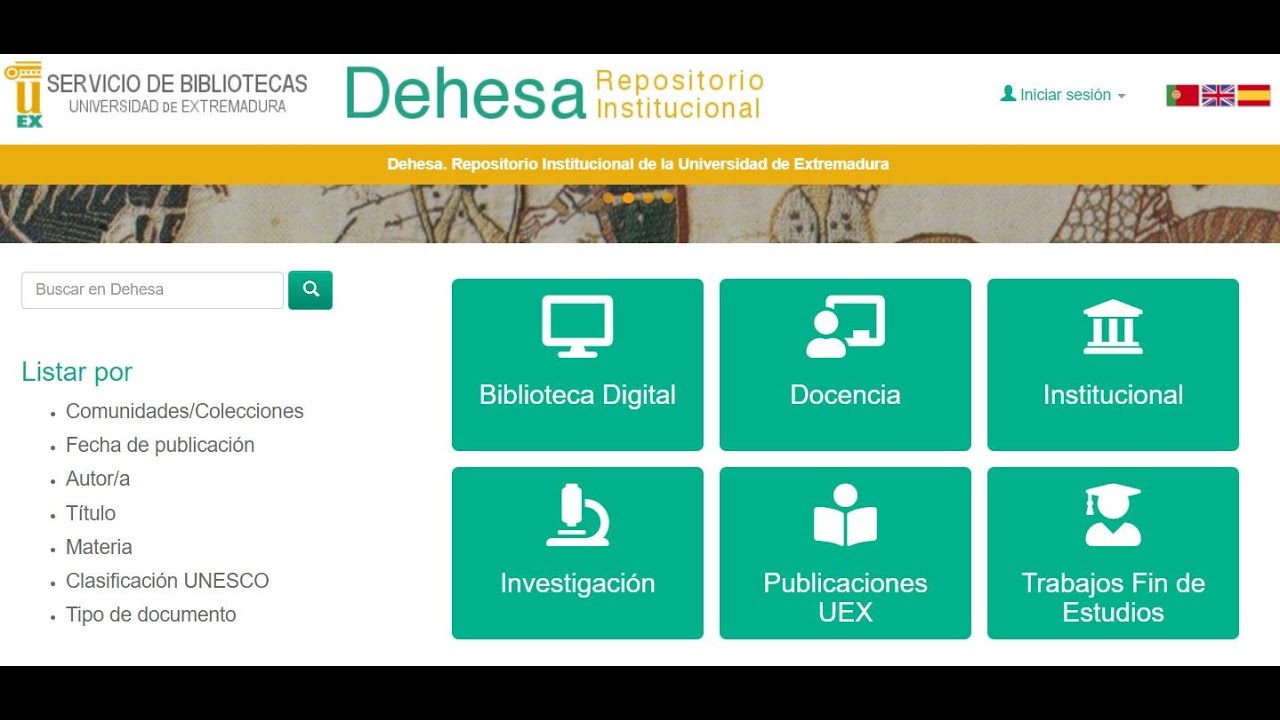
Task: Click the yellow banner title Dehesa. Repositorio Institucional
Action: pos(638,164)
